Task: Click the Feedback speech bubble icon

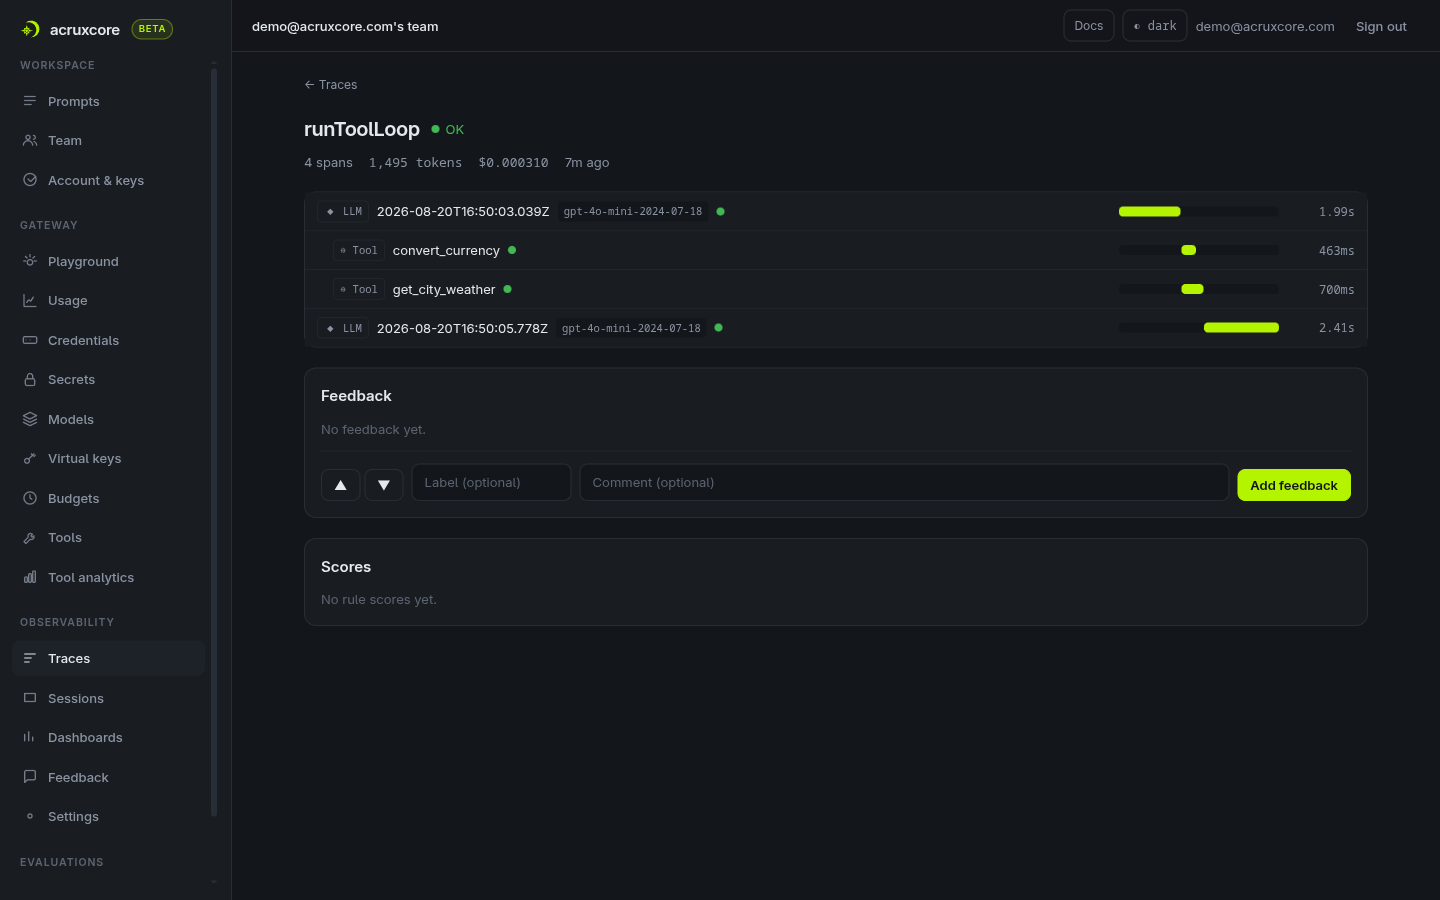Action: click(30, 777)
